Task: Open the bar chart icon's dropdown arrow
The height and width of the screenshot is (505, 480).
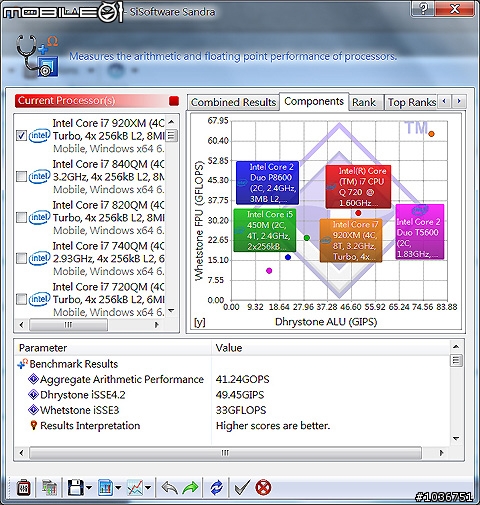Action: click(118, 488)
